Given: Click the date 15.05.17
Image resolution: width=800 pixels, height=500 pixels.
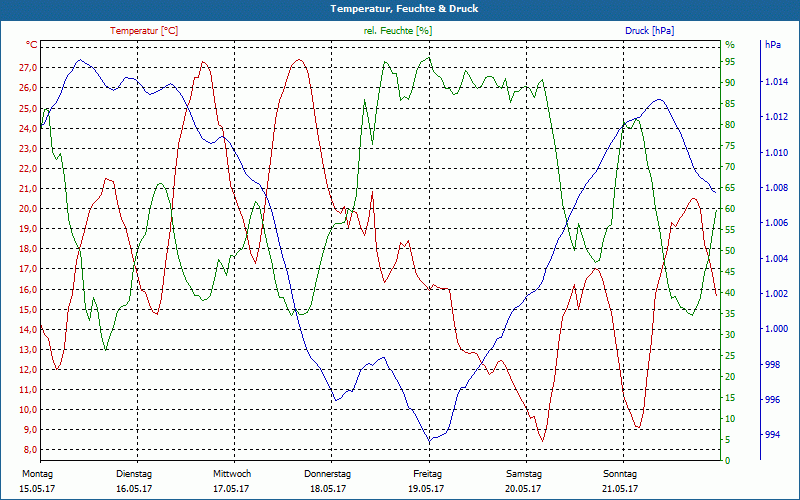Looking at the screenshot, I should (x=37, y=489).
